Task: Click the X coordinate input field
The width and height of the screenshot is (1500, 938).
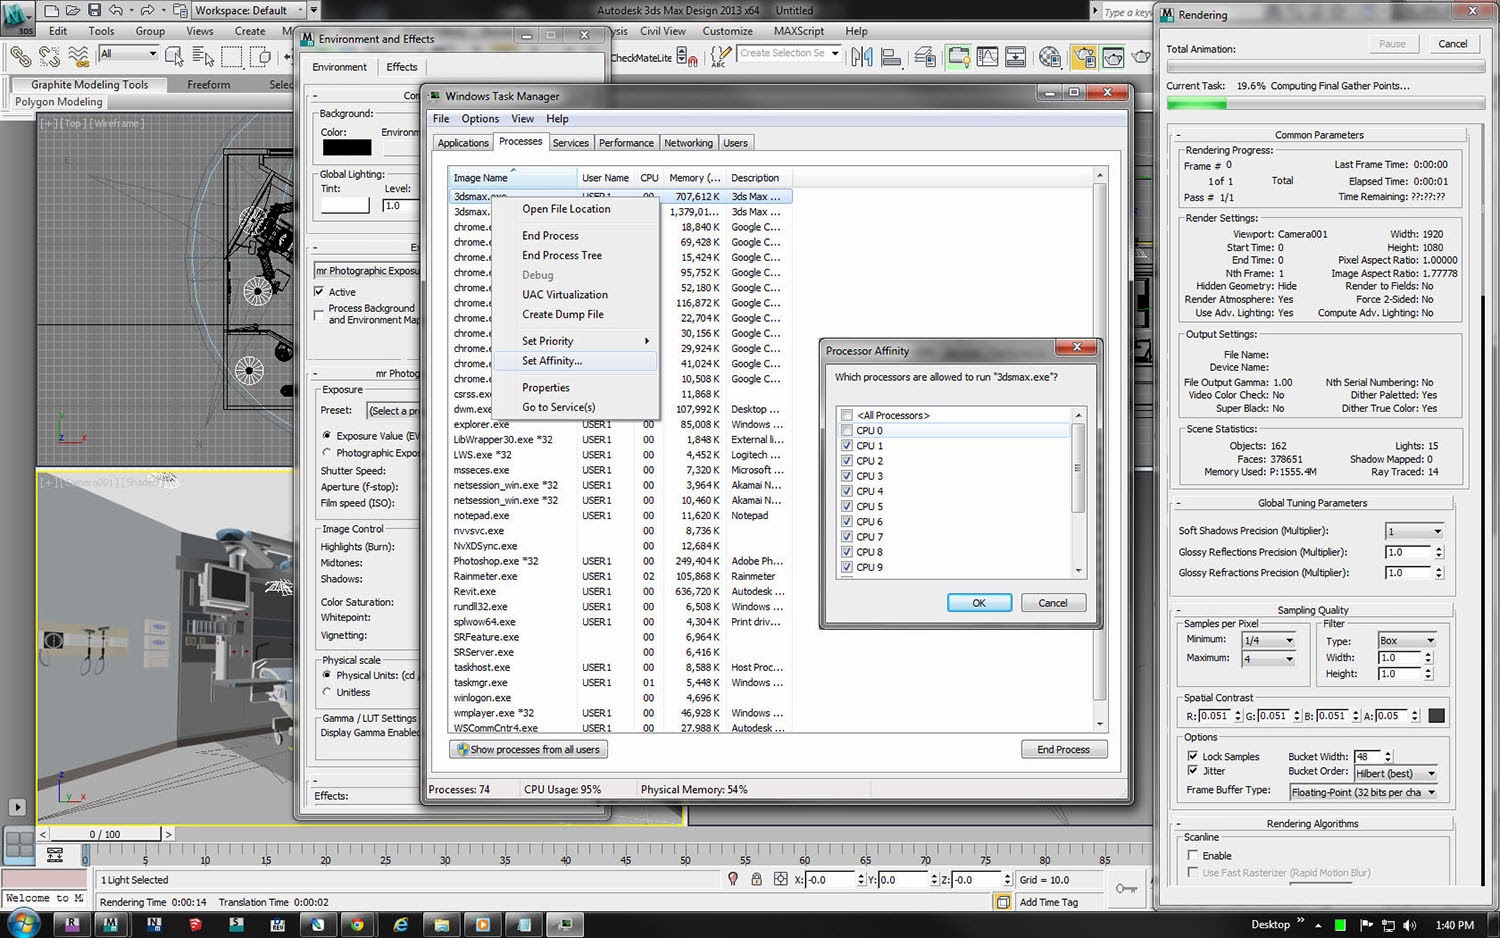Action: (x=831, y=880)
